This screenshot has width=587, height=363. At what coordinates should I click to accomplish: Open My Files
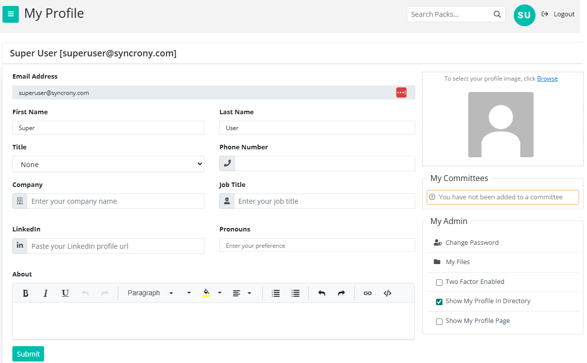point(457,262)
